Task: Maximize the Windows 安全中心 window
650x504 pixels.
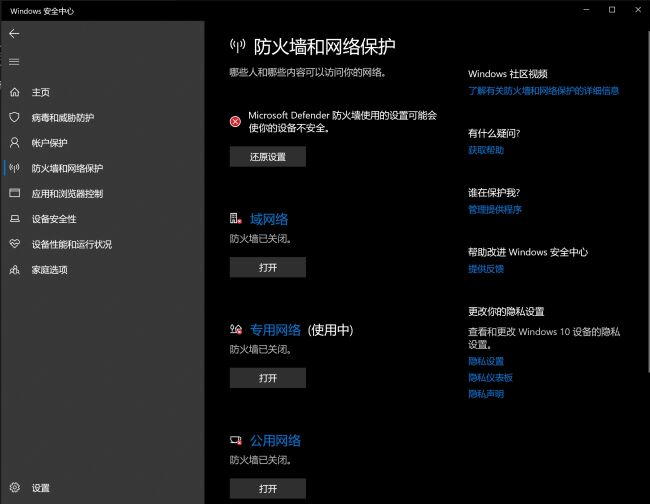Action: 612,10
